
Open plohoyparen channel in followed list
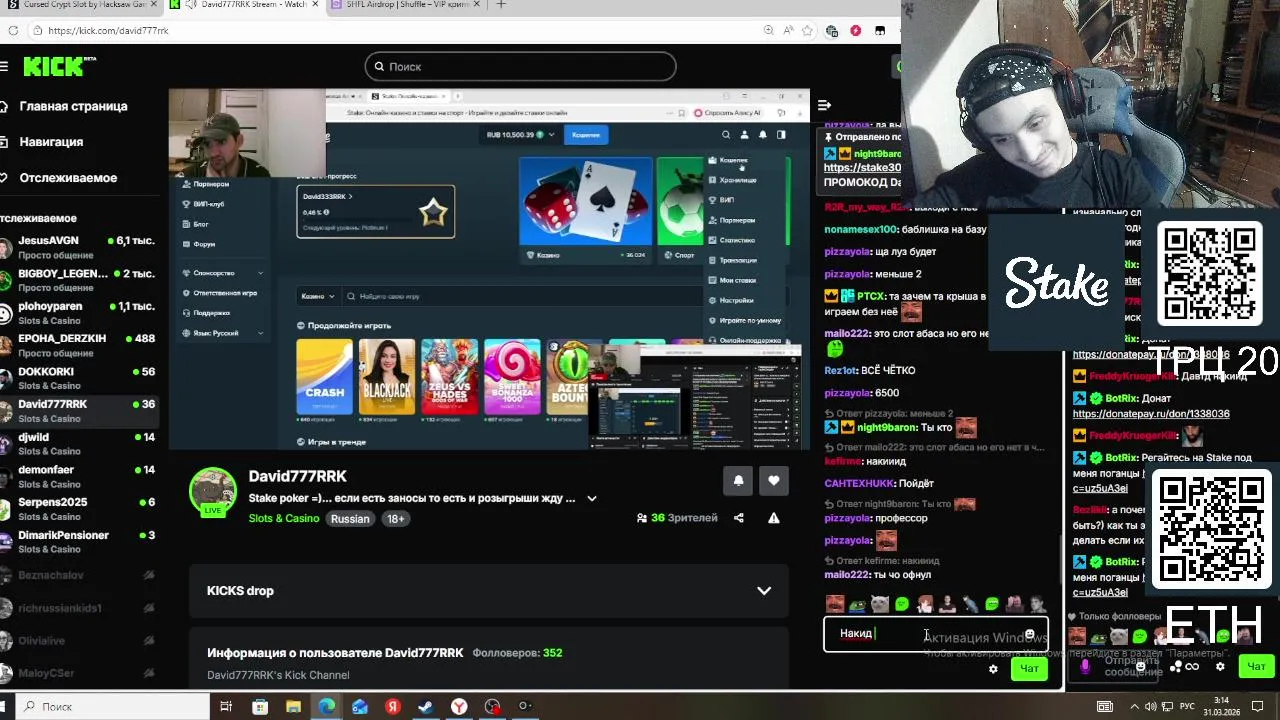(80, 313)
